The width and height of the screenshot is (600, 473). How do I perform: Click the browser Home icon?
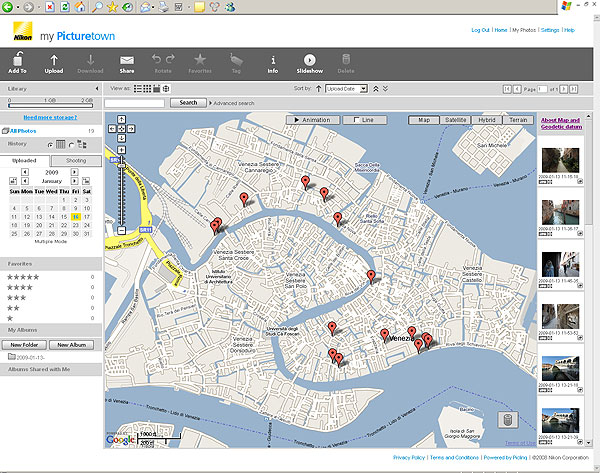tap(80, 7)
